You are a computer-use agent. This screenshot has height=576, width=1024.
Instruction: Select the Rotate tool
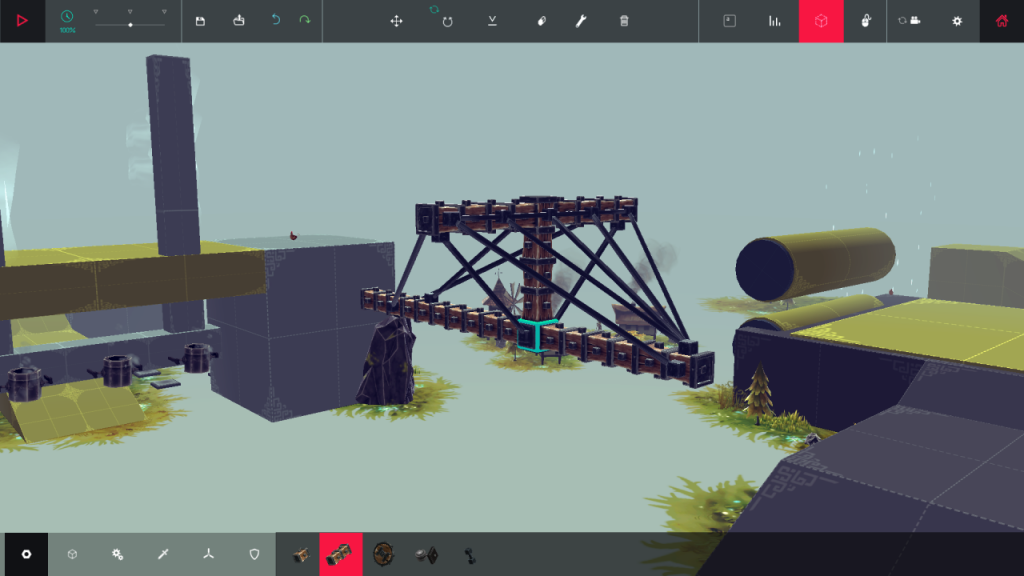click(x=447, y=21)
